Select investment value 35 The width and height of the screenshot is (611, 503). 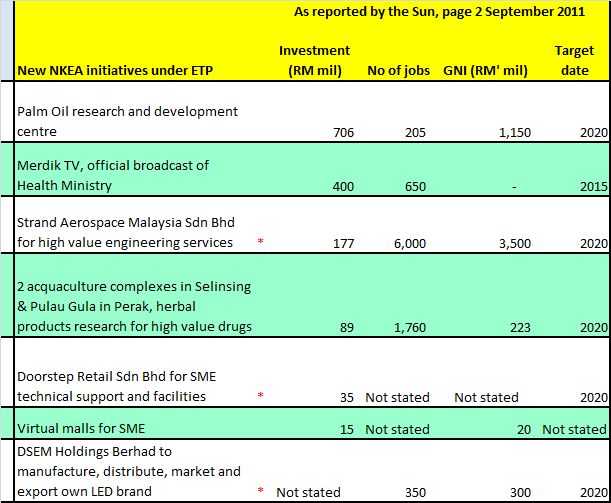pos(347,397)
